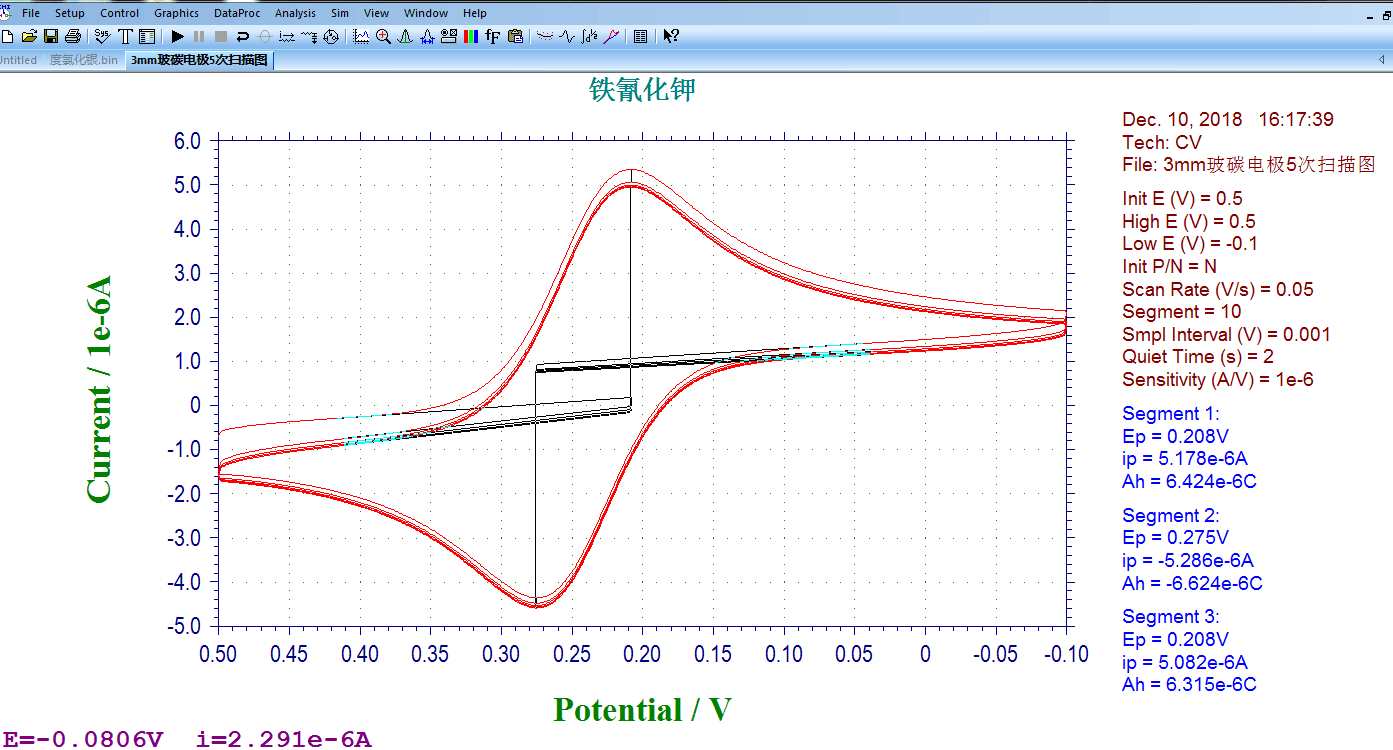Screen dimensions: 1393x750
Task: Open iR compensation icon
Action: [286, 36]
